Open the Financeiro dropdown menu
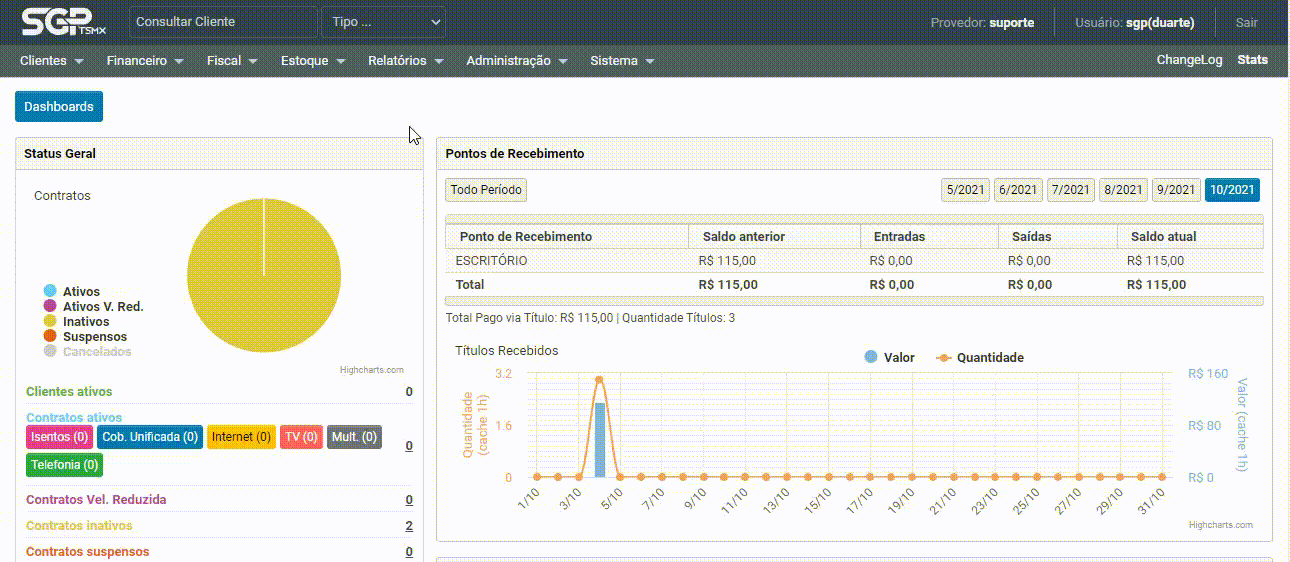The width and height of the screenshot is (1290, 562). click(145, 61)
